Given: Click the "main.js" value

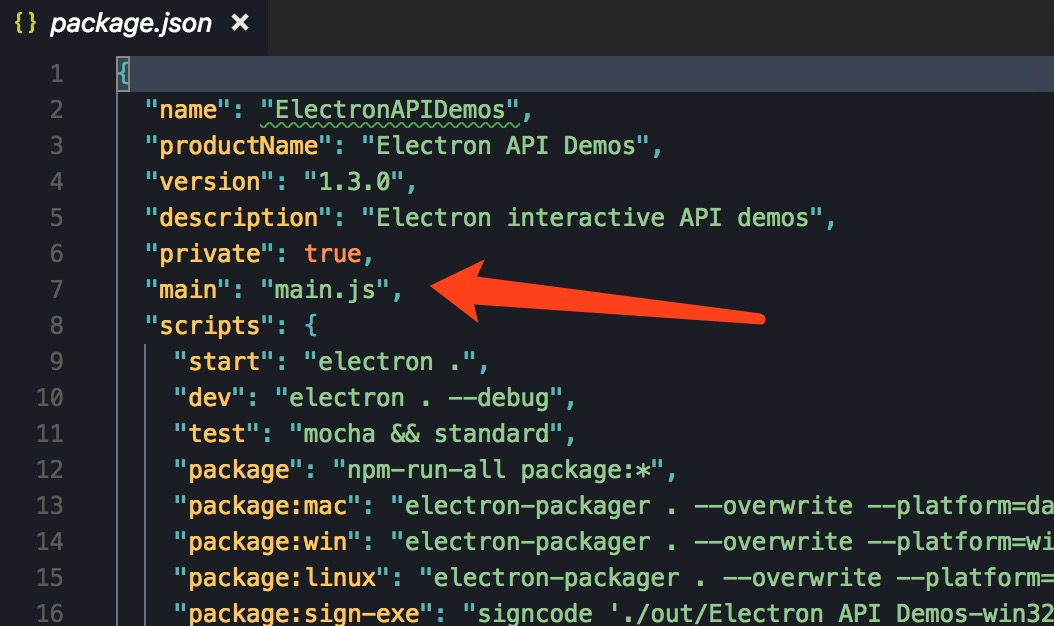Looking at the screenshot, I should [325, 290].
